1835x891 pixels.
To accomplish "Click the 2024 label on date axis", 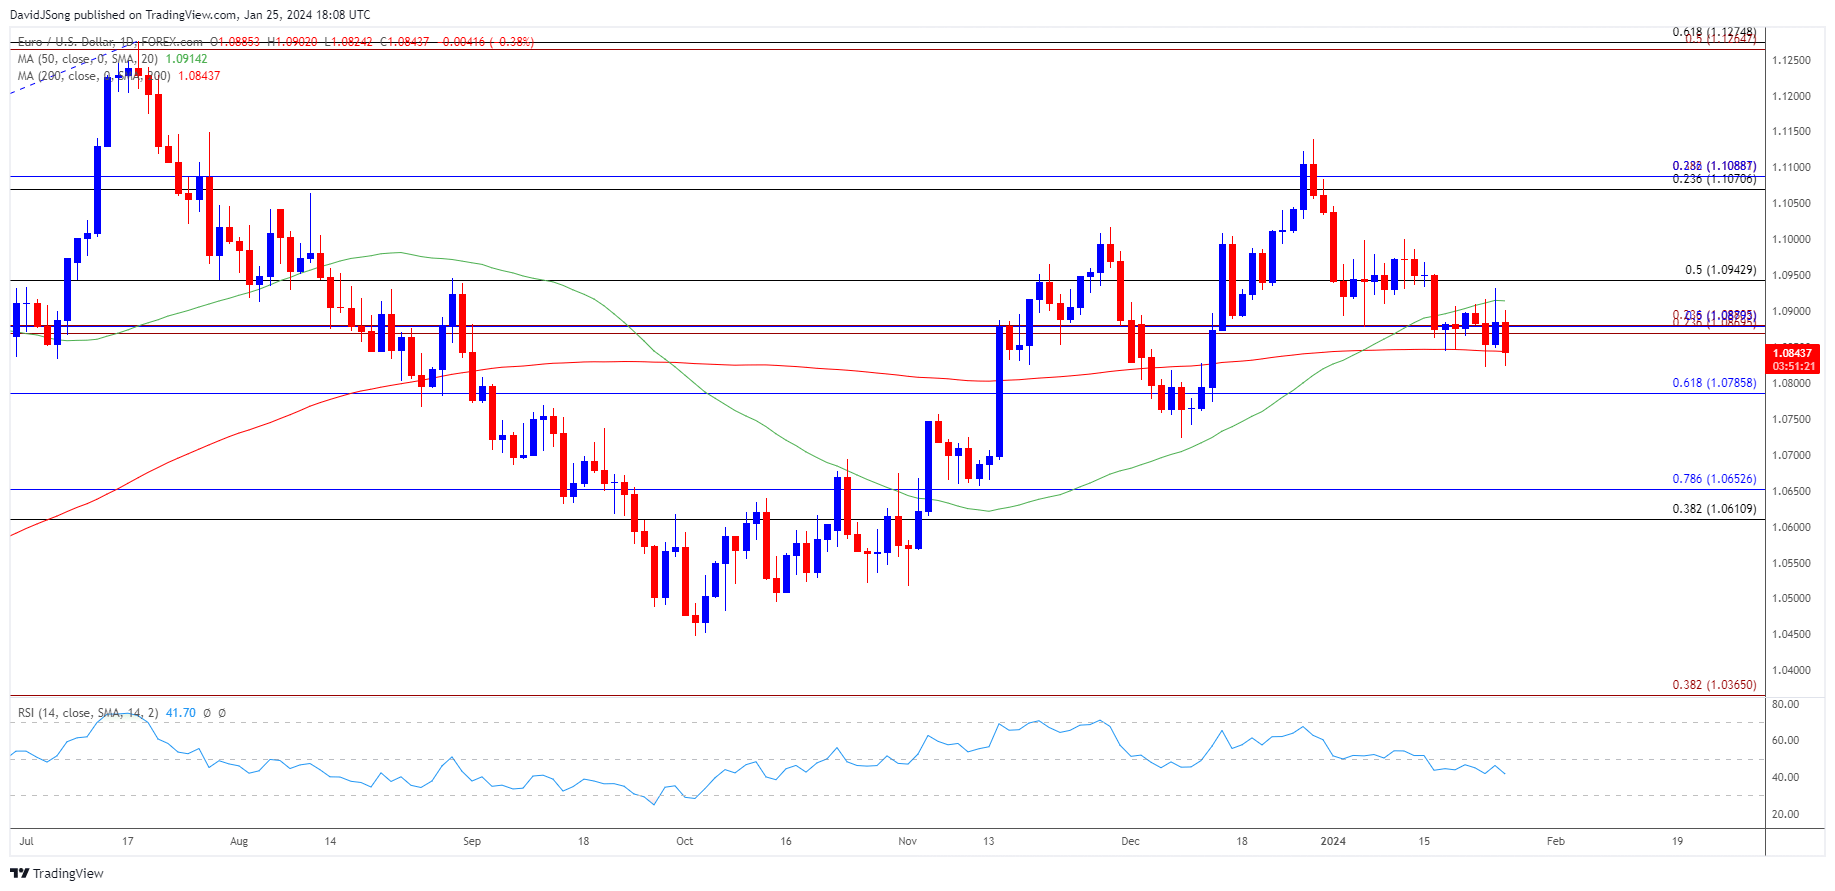I will point(1333,842).
